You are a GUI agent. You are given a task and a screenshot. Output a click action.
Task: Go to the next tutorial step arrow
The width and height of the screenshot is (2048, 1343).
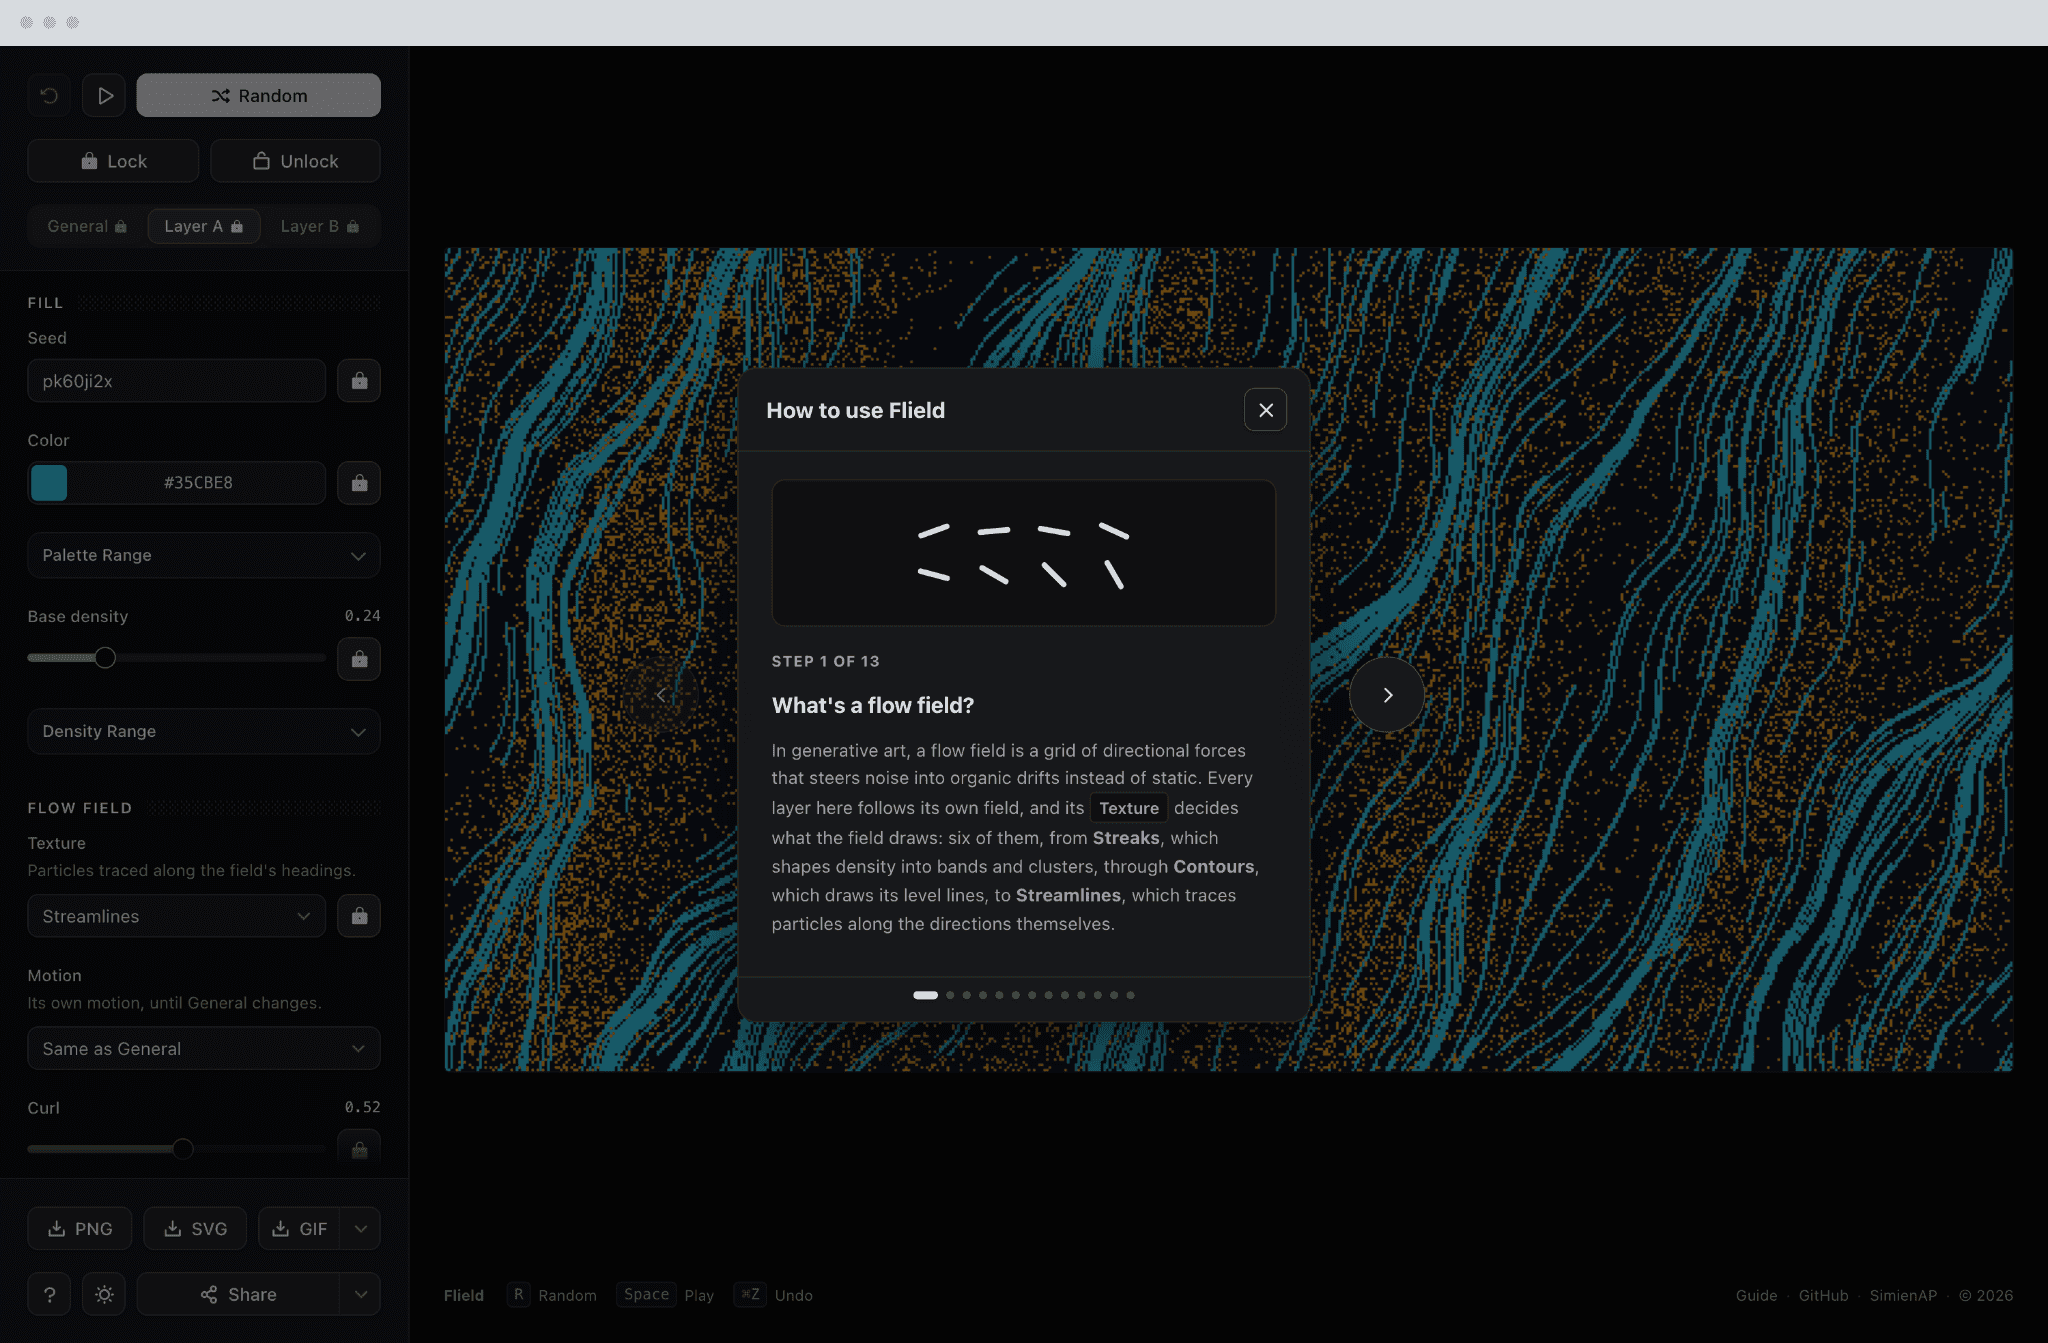pos(1387,695)
